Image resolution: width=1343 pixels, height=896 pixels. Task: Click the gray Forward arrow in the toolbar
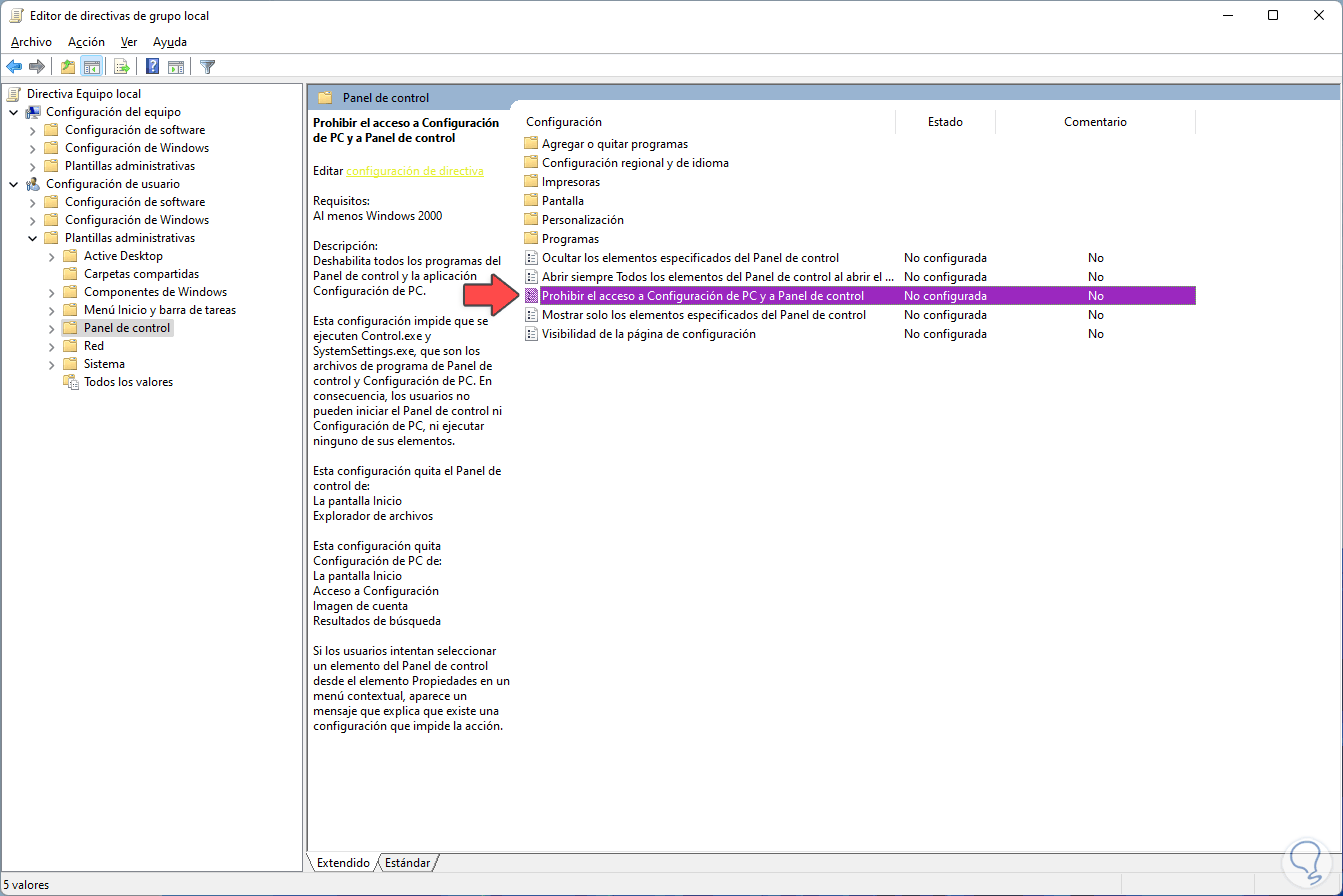pos(37,67)
